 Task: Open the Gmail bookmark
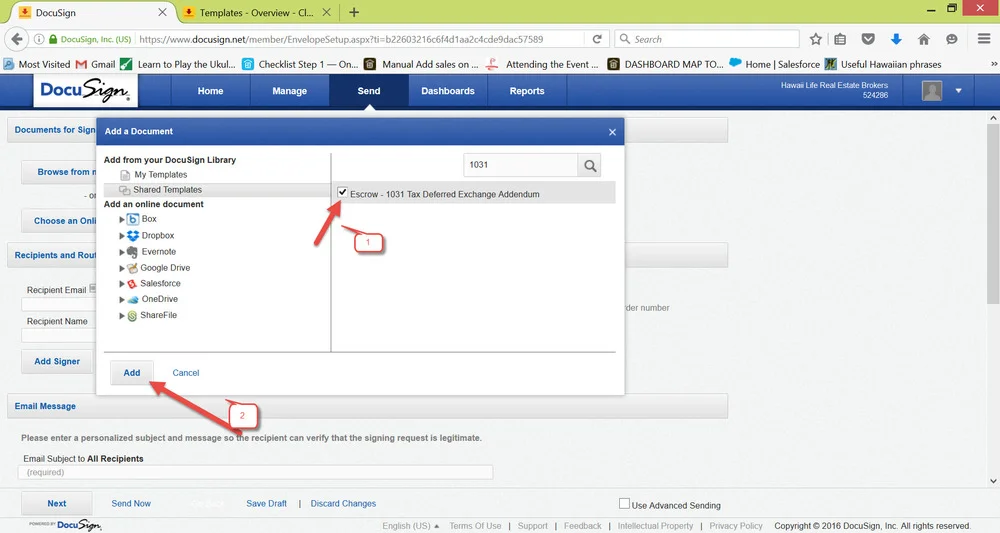point(95,64)
